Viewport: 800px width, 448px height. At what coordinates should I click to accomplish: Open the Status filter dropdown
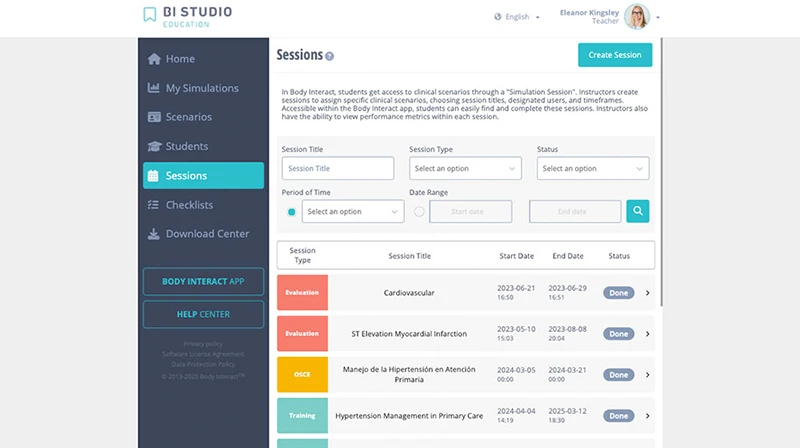pos(592,168)
